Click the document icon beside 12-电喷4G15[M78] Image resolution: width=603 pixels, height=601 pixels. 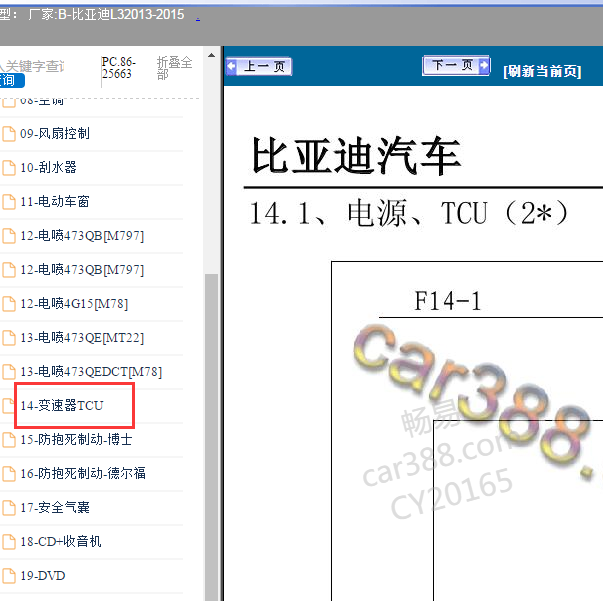[x=9, y=304]
